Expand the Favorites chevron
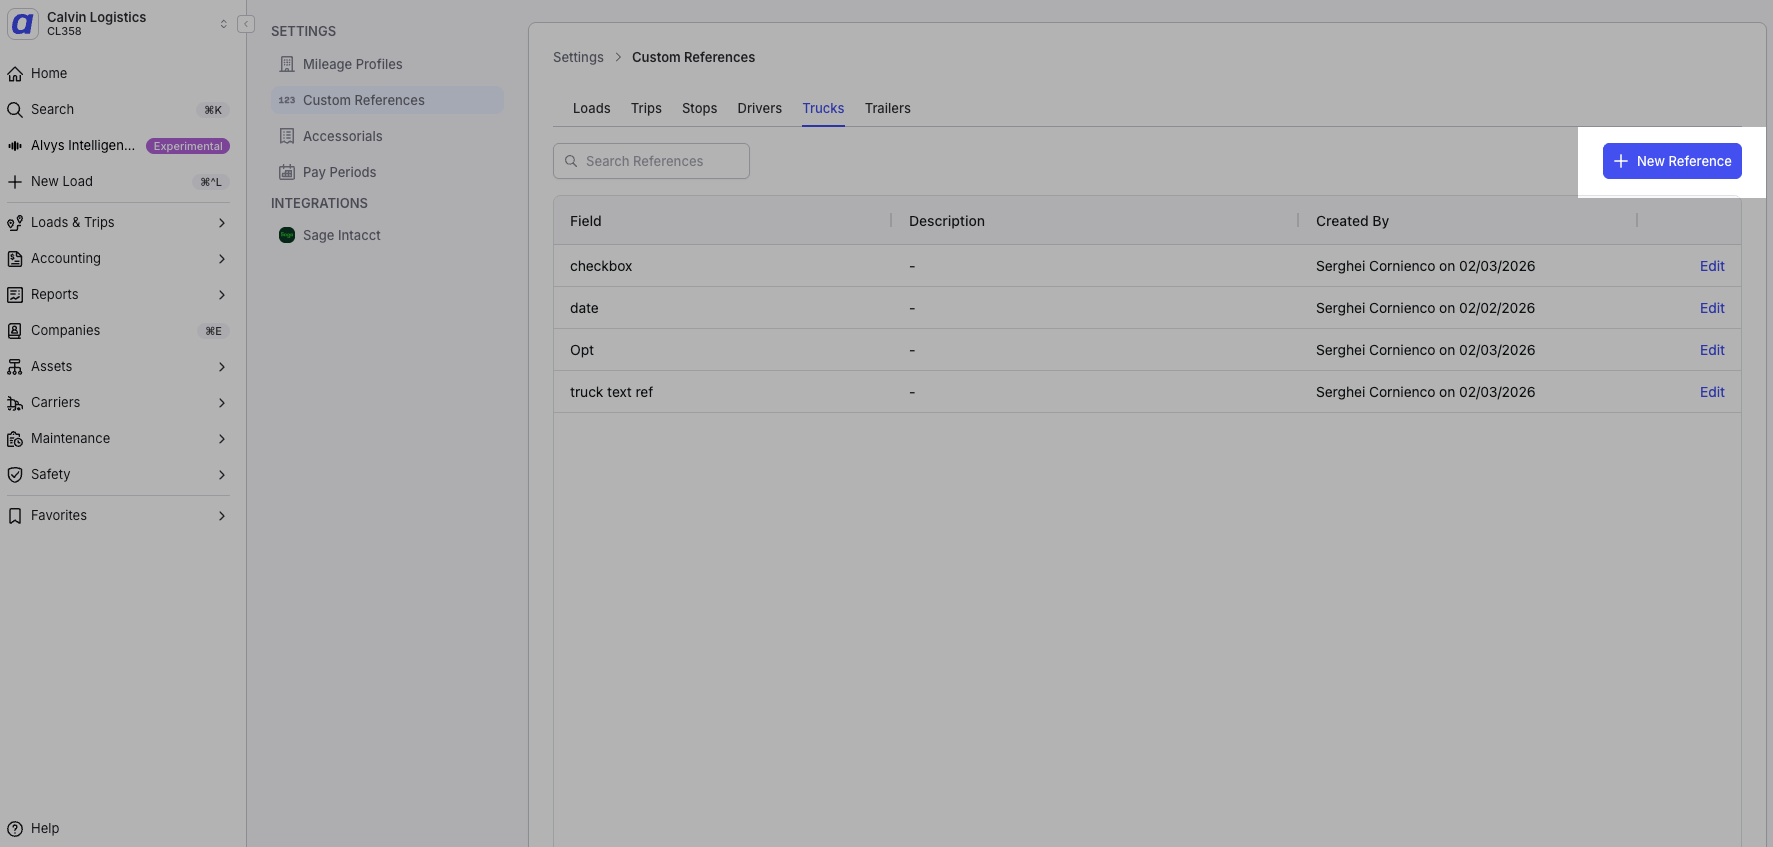The height and width of the screenshot is (847, 1773). pyautogui.click(x=222, y=516)
